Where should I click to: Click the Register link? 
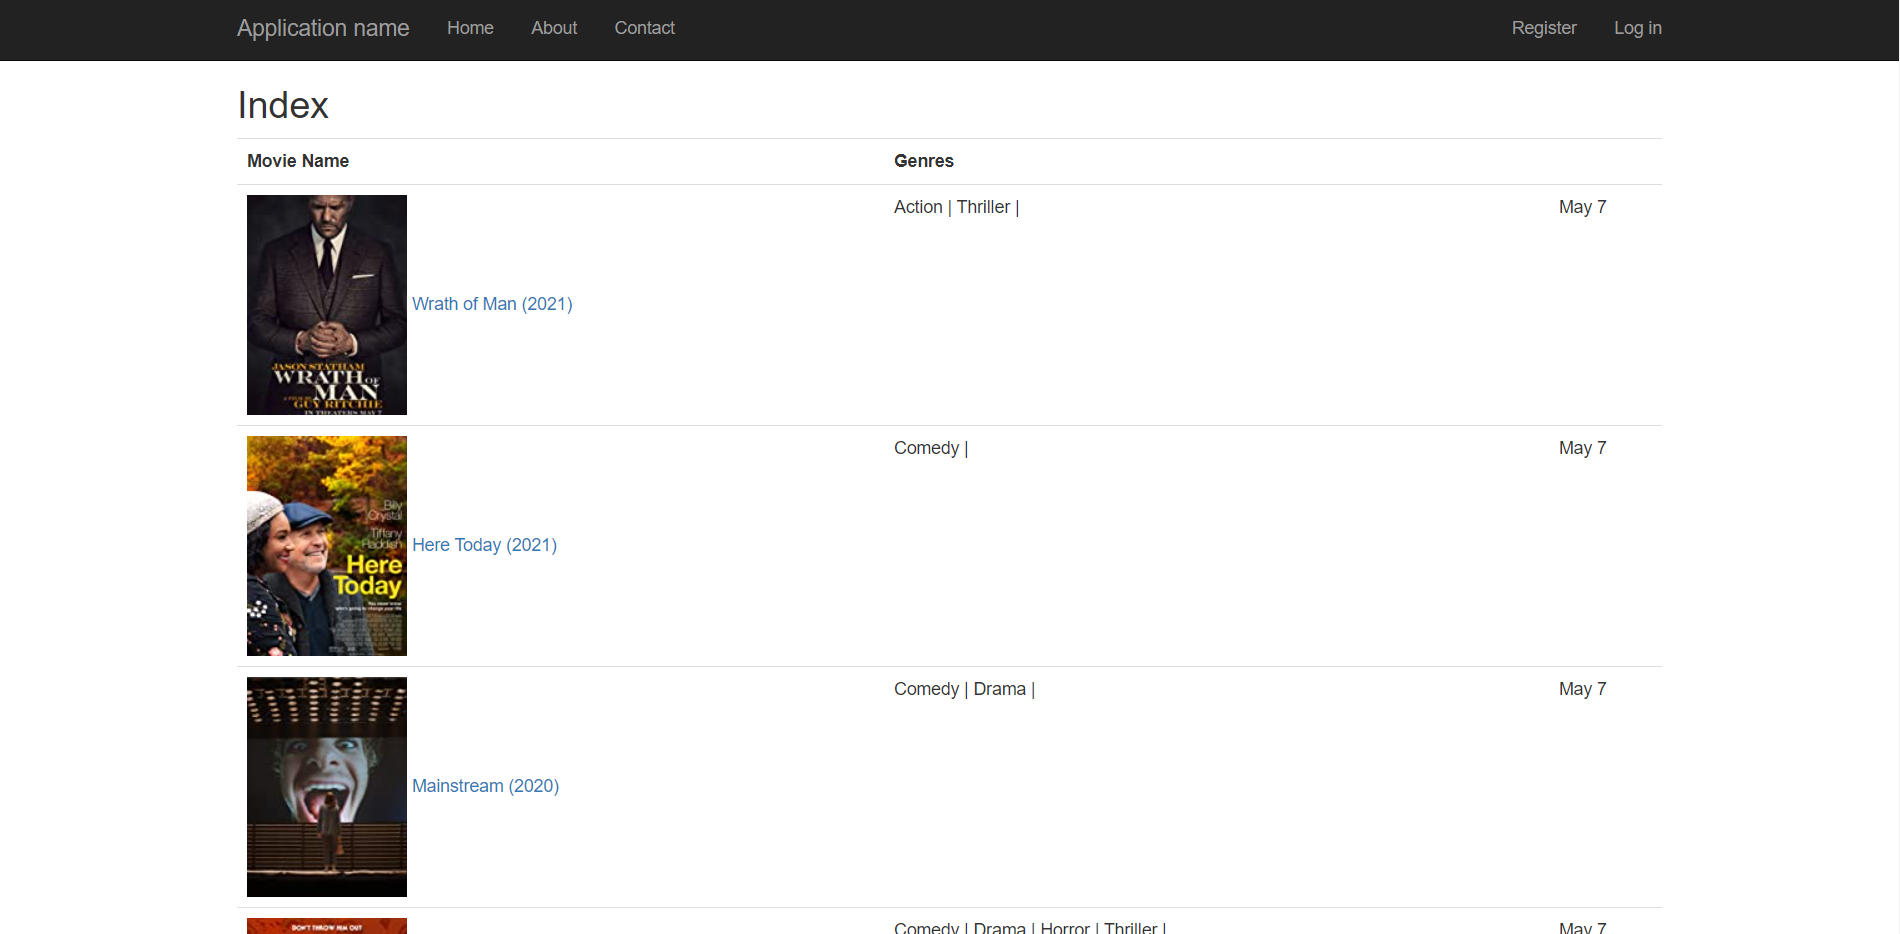1543,28
